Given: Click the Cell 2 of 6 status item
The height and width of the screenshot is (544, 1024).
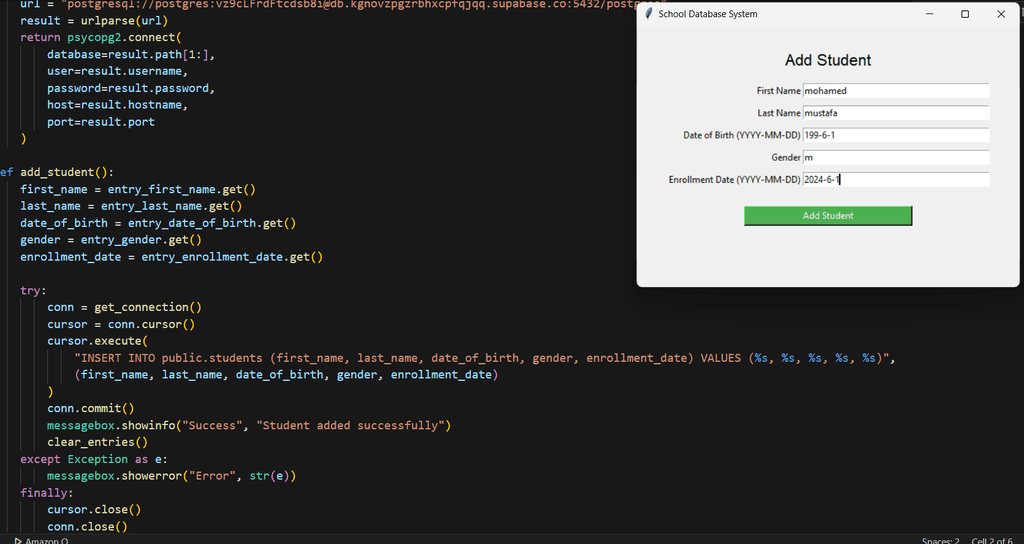Looking at the screenshot, I should pos(992,541).
